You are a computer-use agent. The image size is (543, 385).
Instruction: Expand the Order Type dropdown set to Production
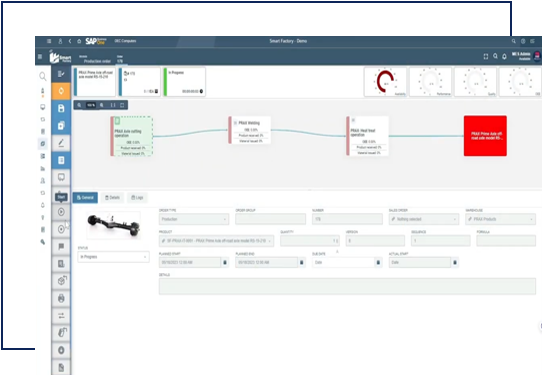[x=194, y=219]
